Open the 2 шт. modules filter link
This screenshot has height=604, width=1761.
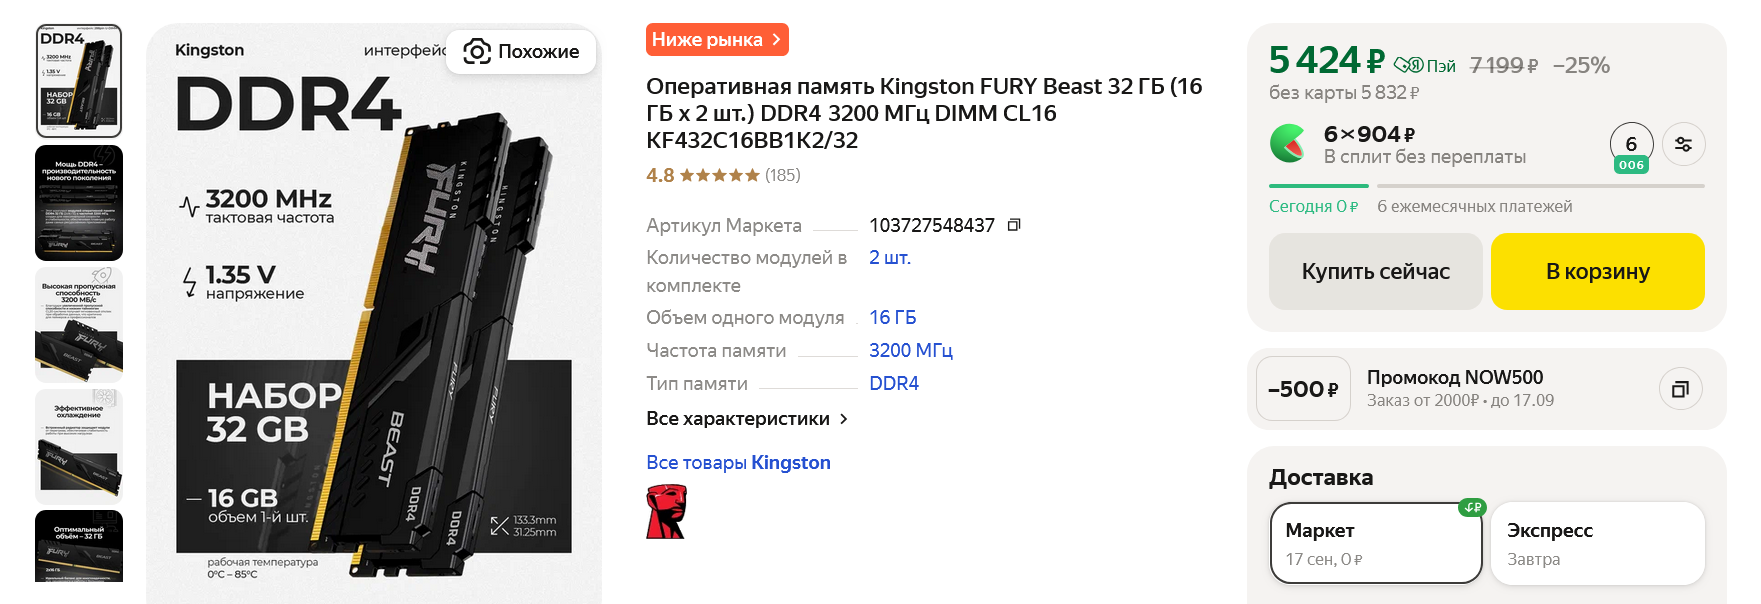coord(889,258)
